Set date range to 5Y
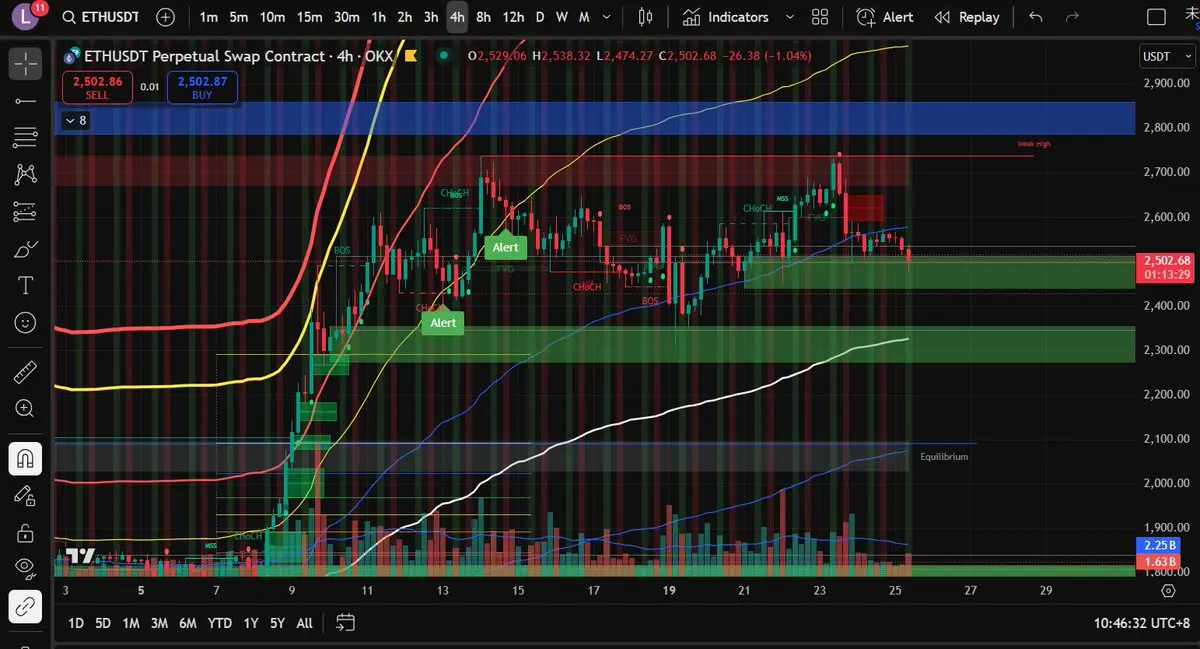The height and width of the screenshot is (649, 1200). [x=277, y=623]
